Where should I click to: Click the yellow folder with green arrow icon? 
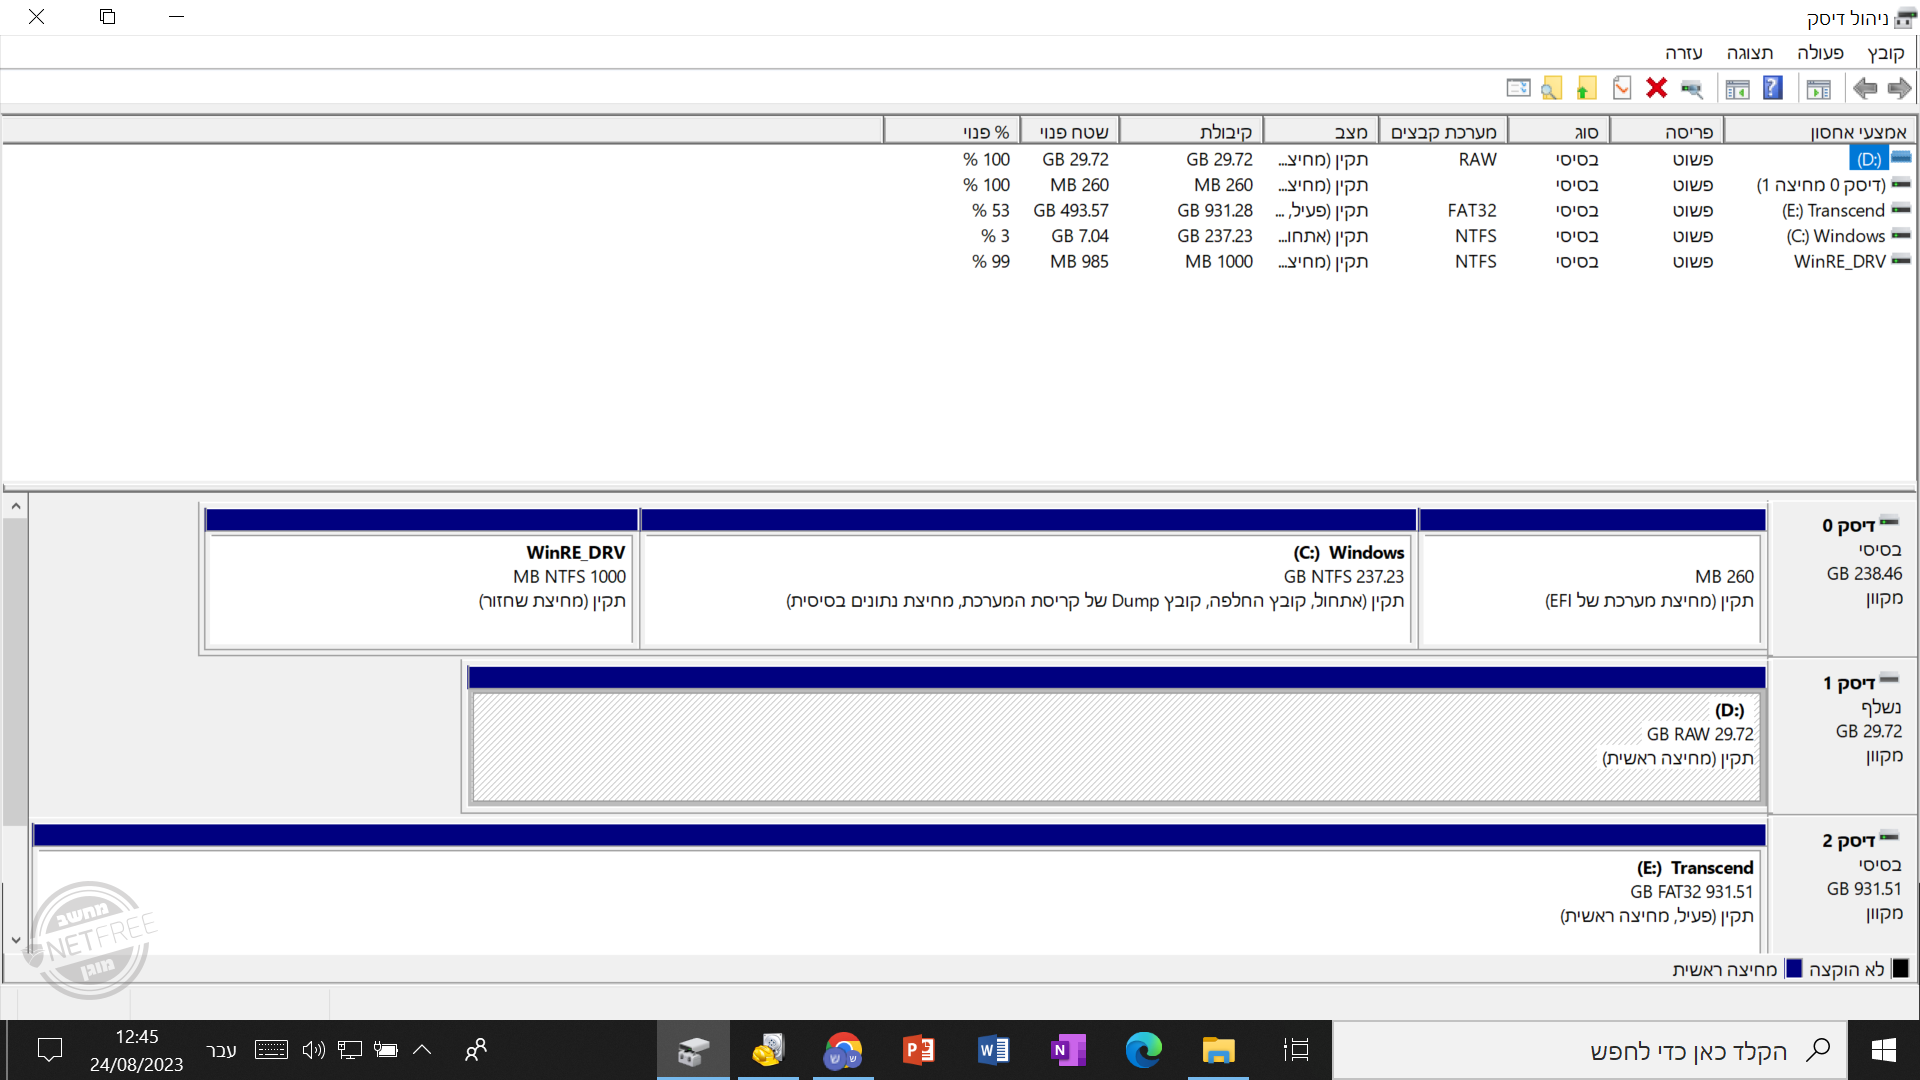tap(1586, 89)
